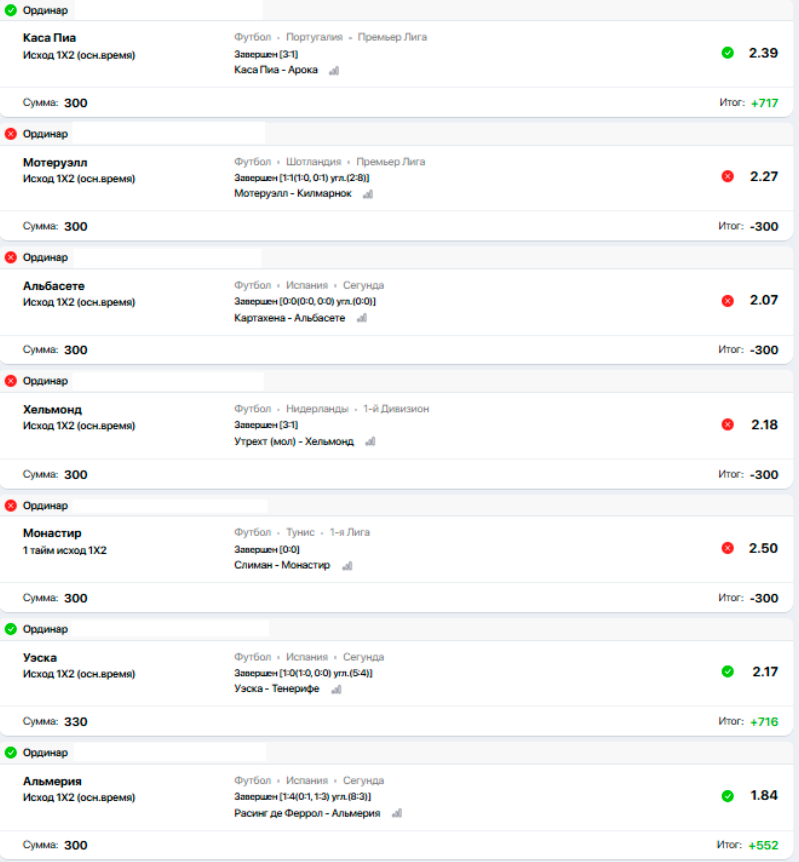This screenshot has width=799, height=862.
Task: Go to the Шотландия category link
Action: [x=313, y=161]
